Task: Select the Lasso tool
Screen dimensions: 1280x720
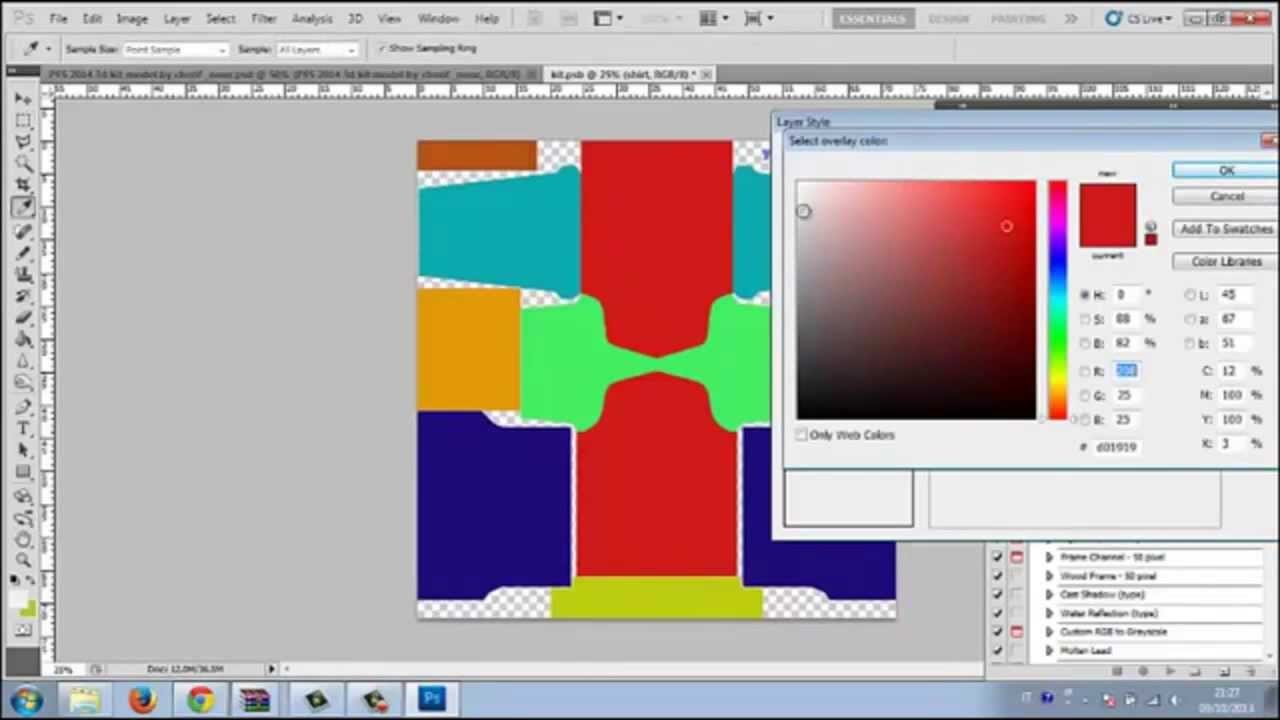Action: point(23,142)
